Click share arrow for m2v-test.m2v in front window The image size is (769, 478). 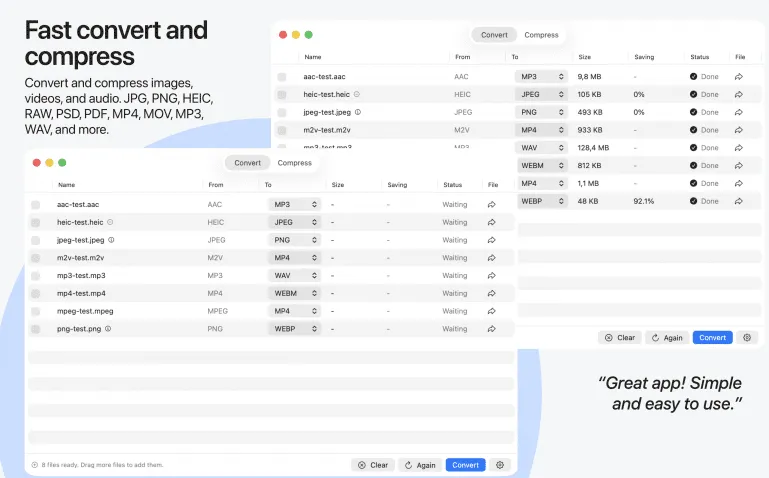(x=491, y=258)
